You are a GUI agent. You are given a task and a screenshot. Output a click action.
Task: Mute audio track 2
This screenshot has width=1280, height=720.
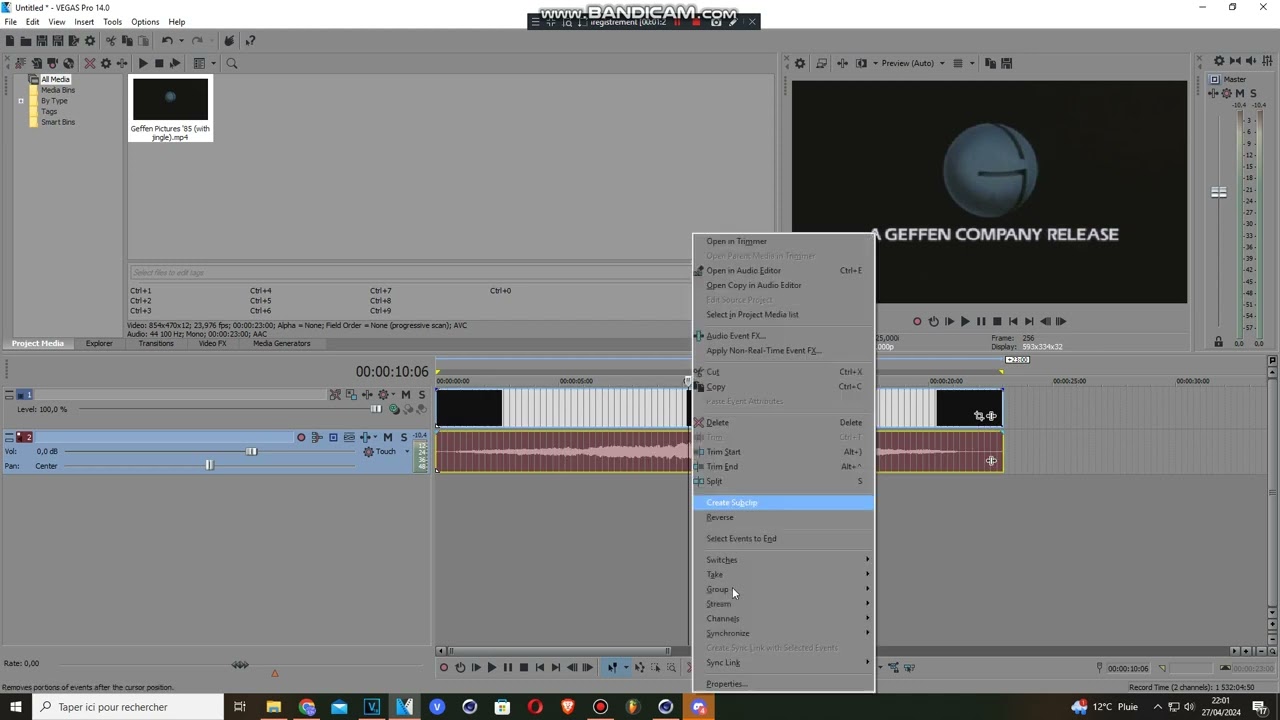tap(388, 437)
